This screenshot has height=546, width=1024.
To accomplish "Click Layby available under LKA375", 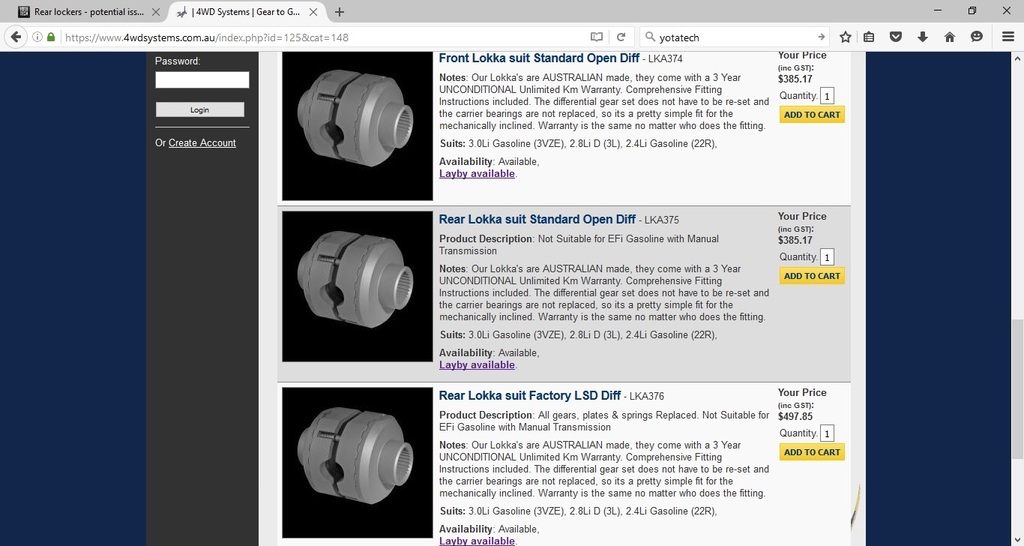I will tap(477, 365).
